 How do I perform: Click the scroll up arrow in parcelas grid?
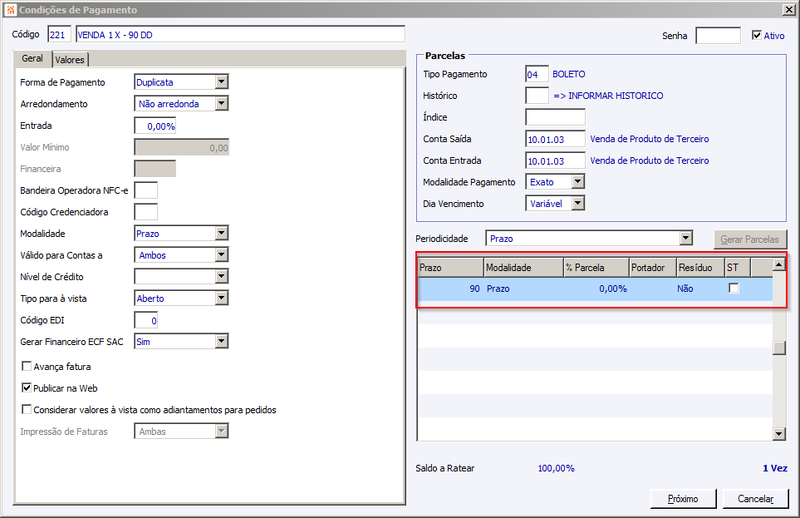coord(779,265)
